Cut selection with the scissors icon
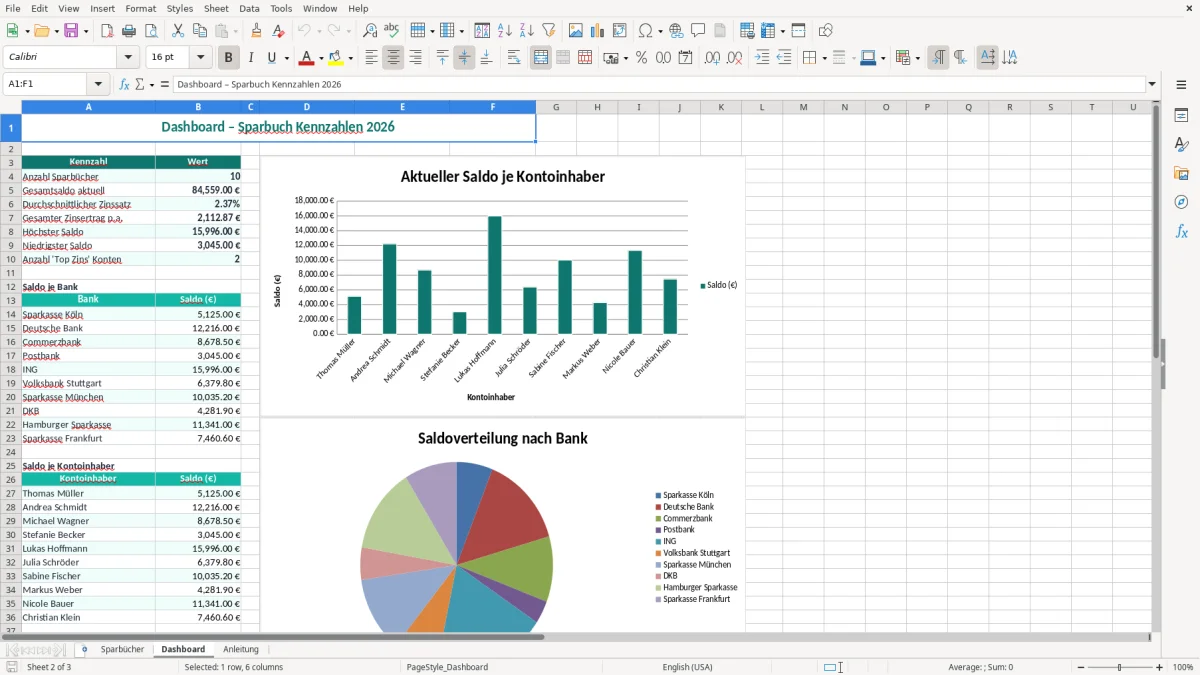The image size is (1200, 675). [178, 31]
